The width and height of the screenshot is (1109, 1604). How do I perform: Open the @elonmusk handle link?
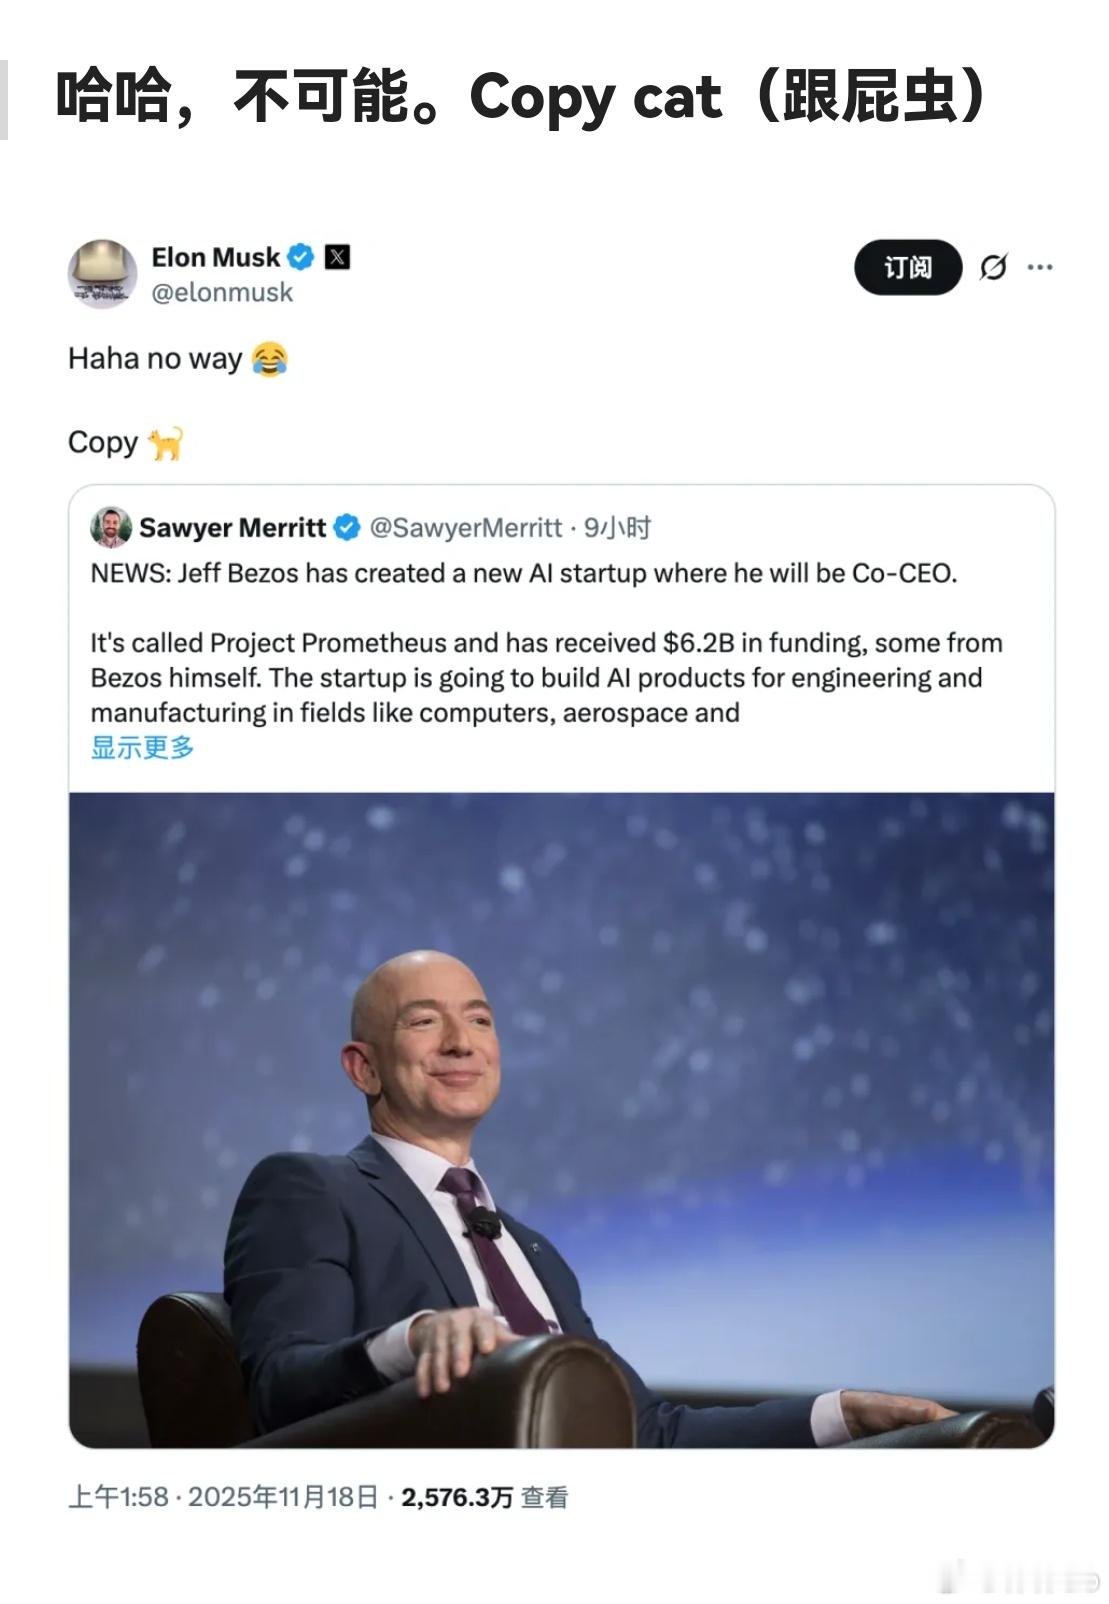click(222, 293)
